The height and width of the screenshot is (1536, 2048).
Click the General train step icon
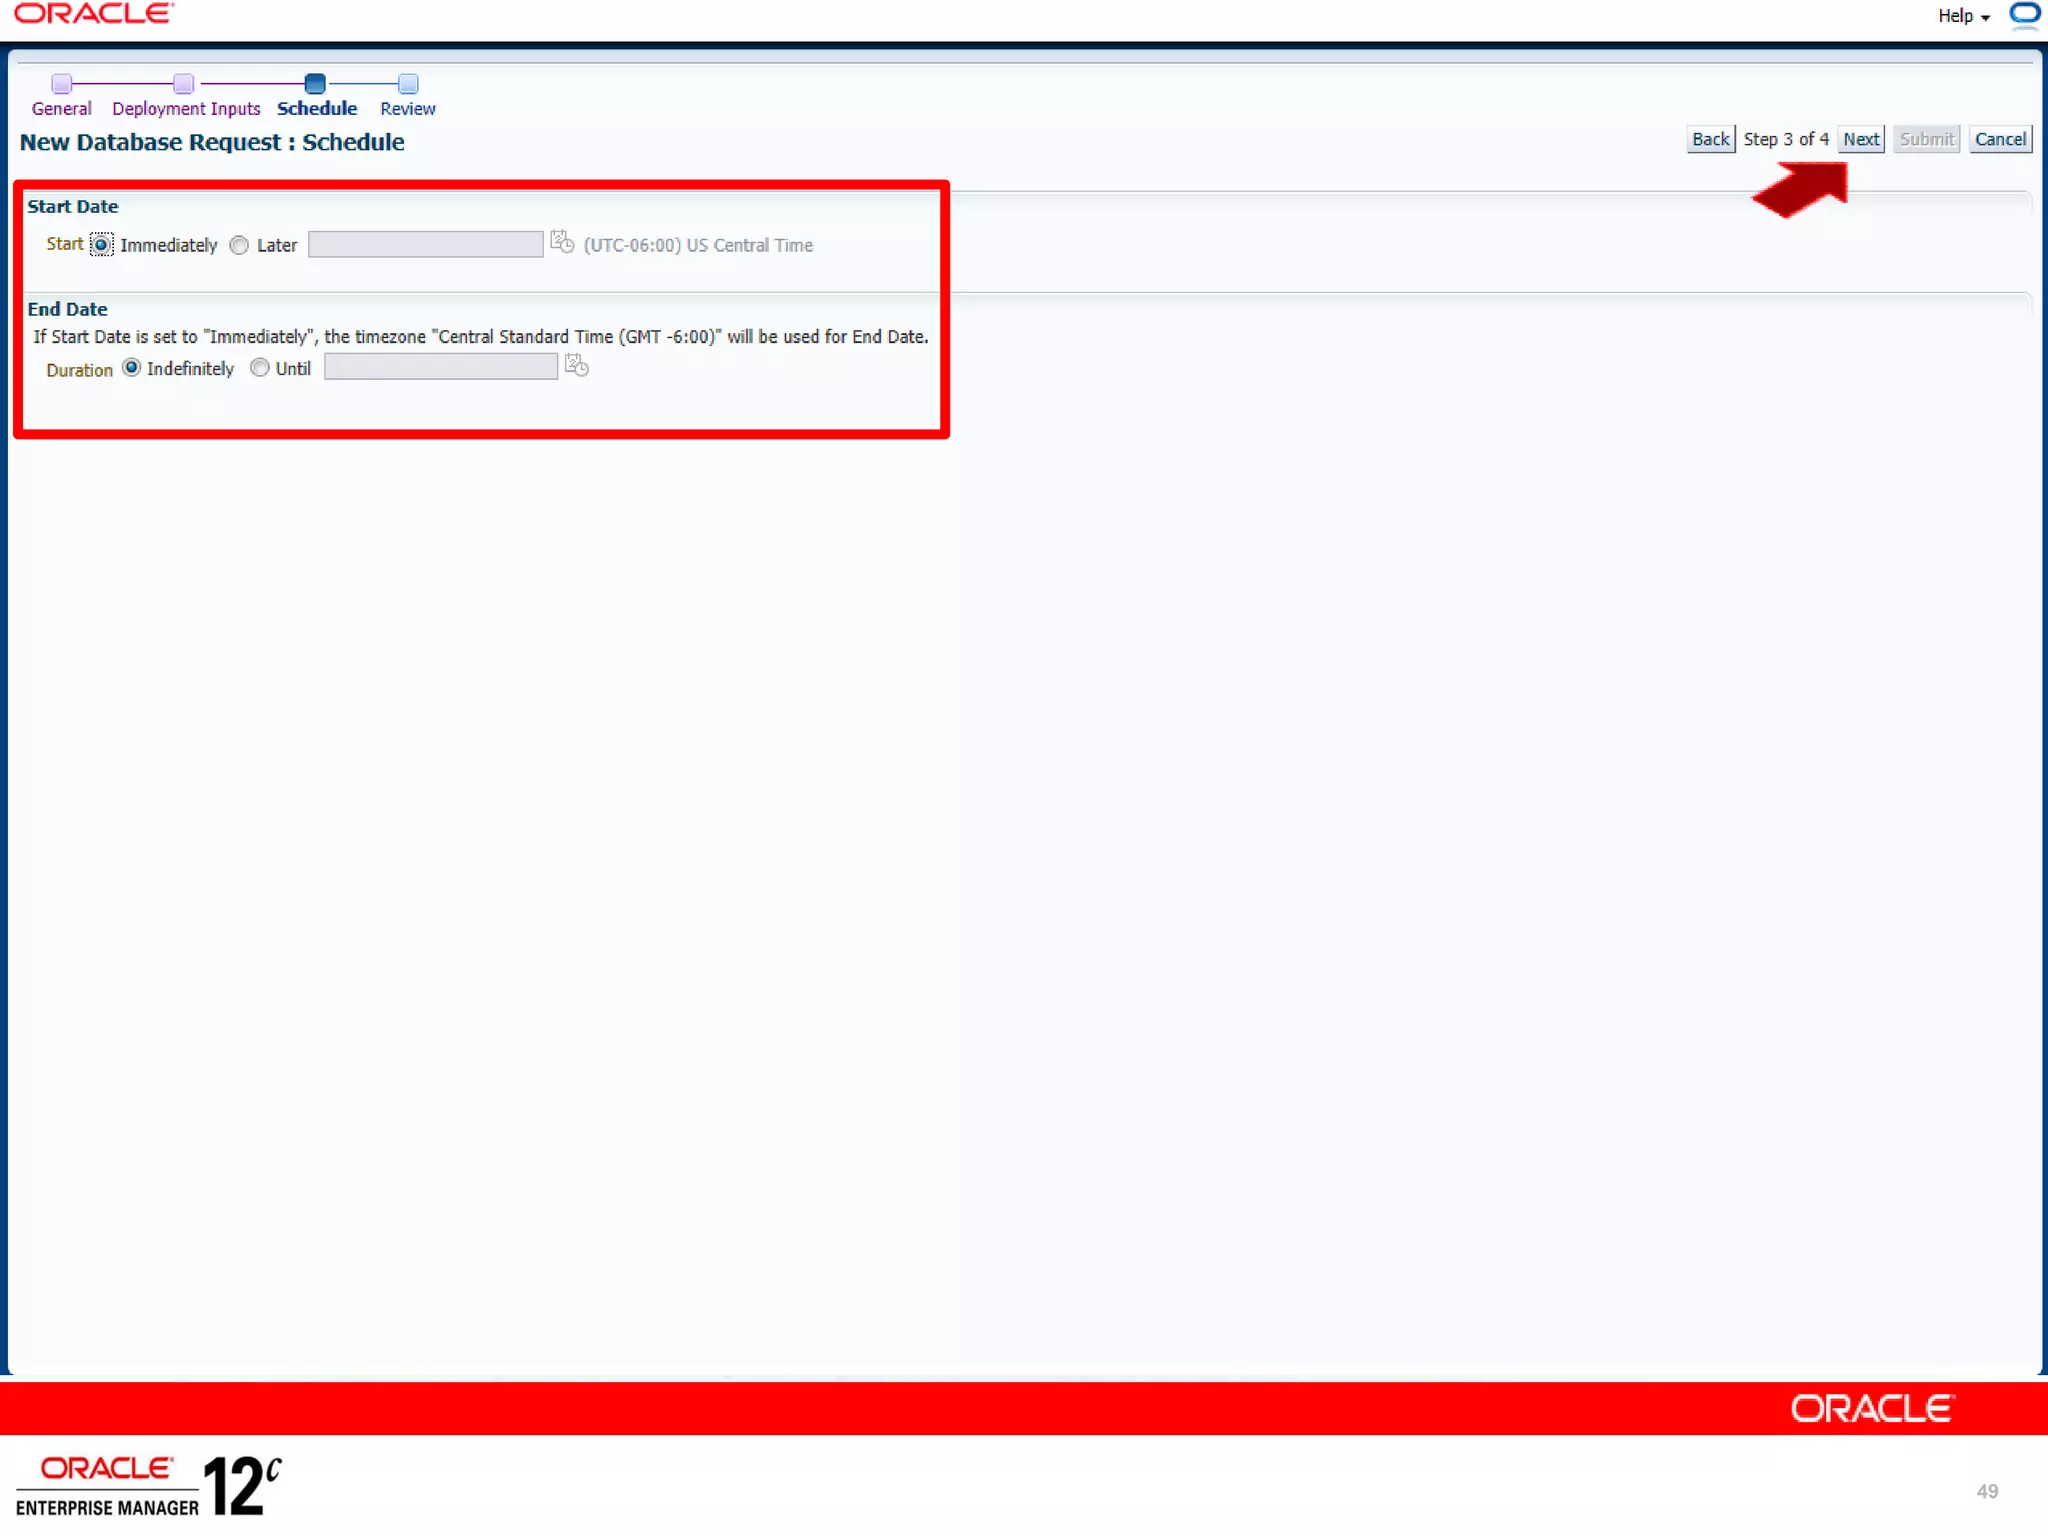62,84
